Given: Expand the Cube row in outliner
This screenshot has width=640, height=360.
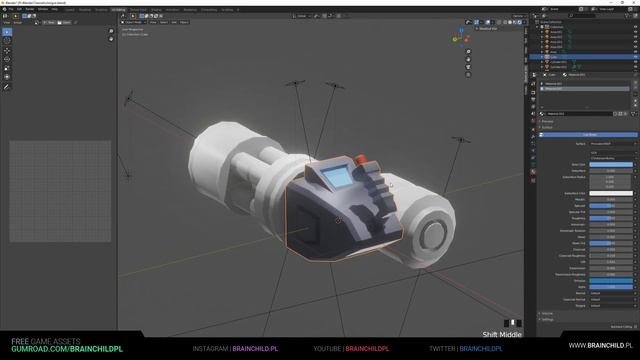Looking at the screenshot, I should (542, 57).
